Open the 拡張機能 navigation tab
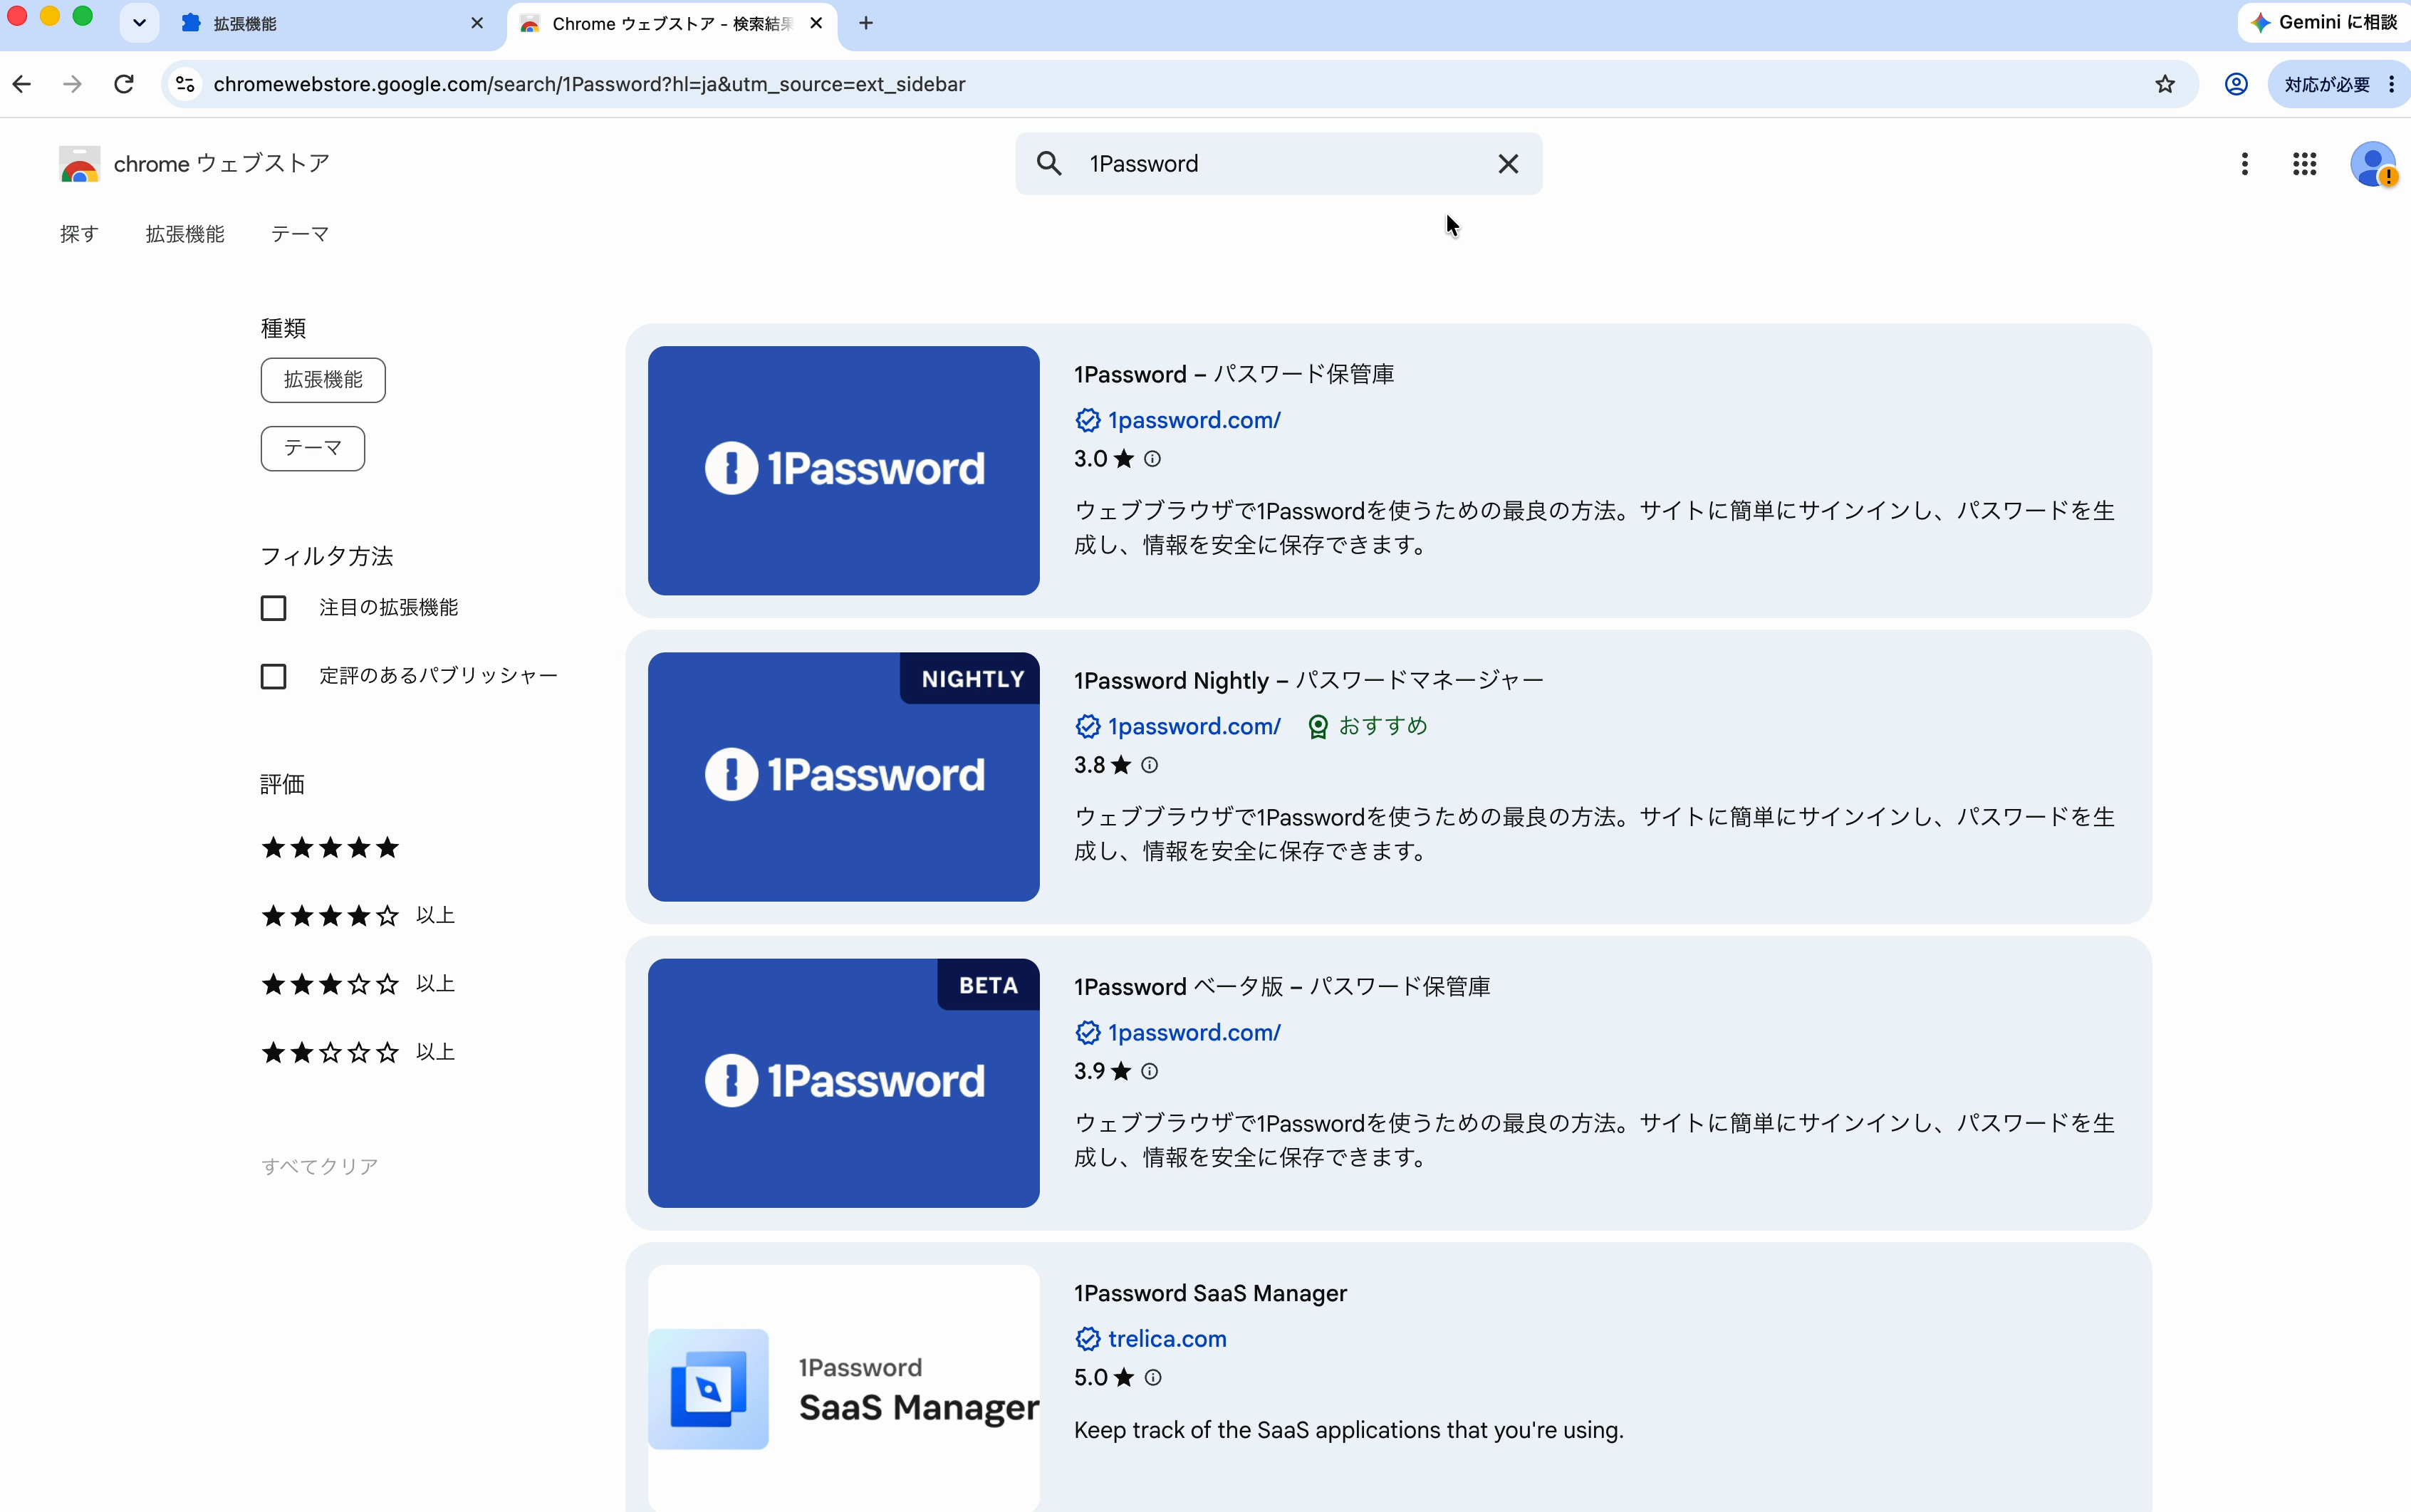The height and width of the screenshot is (1512, 2411). 185,234
